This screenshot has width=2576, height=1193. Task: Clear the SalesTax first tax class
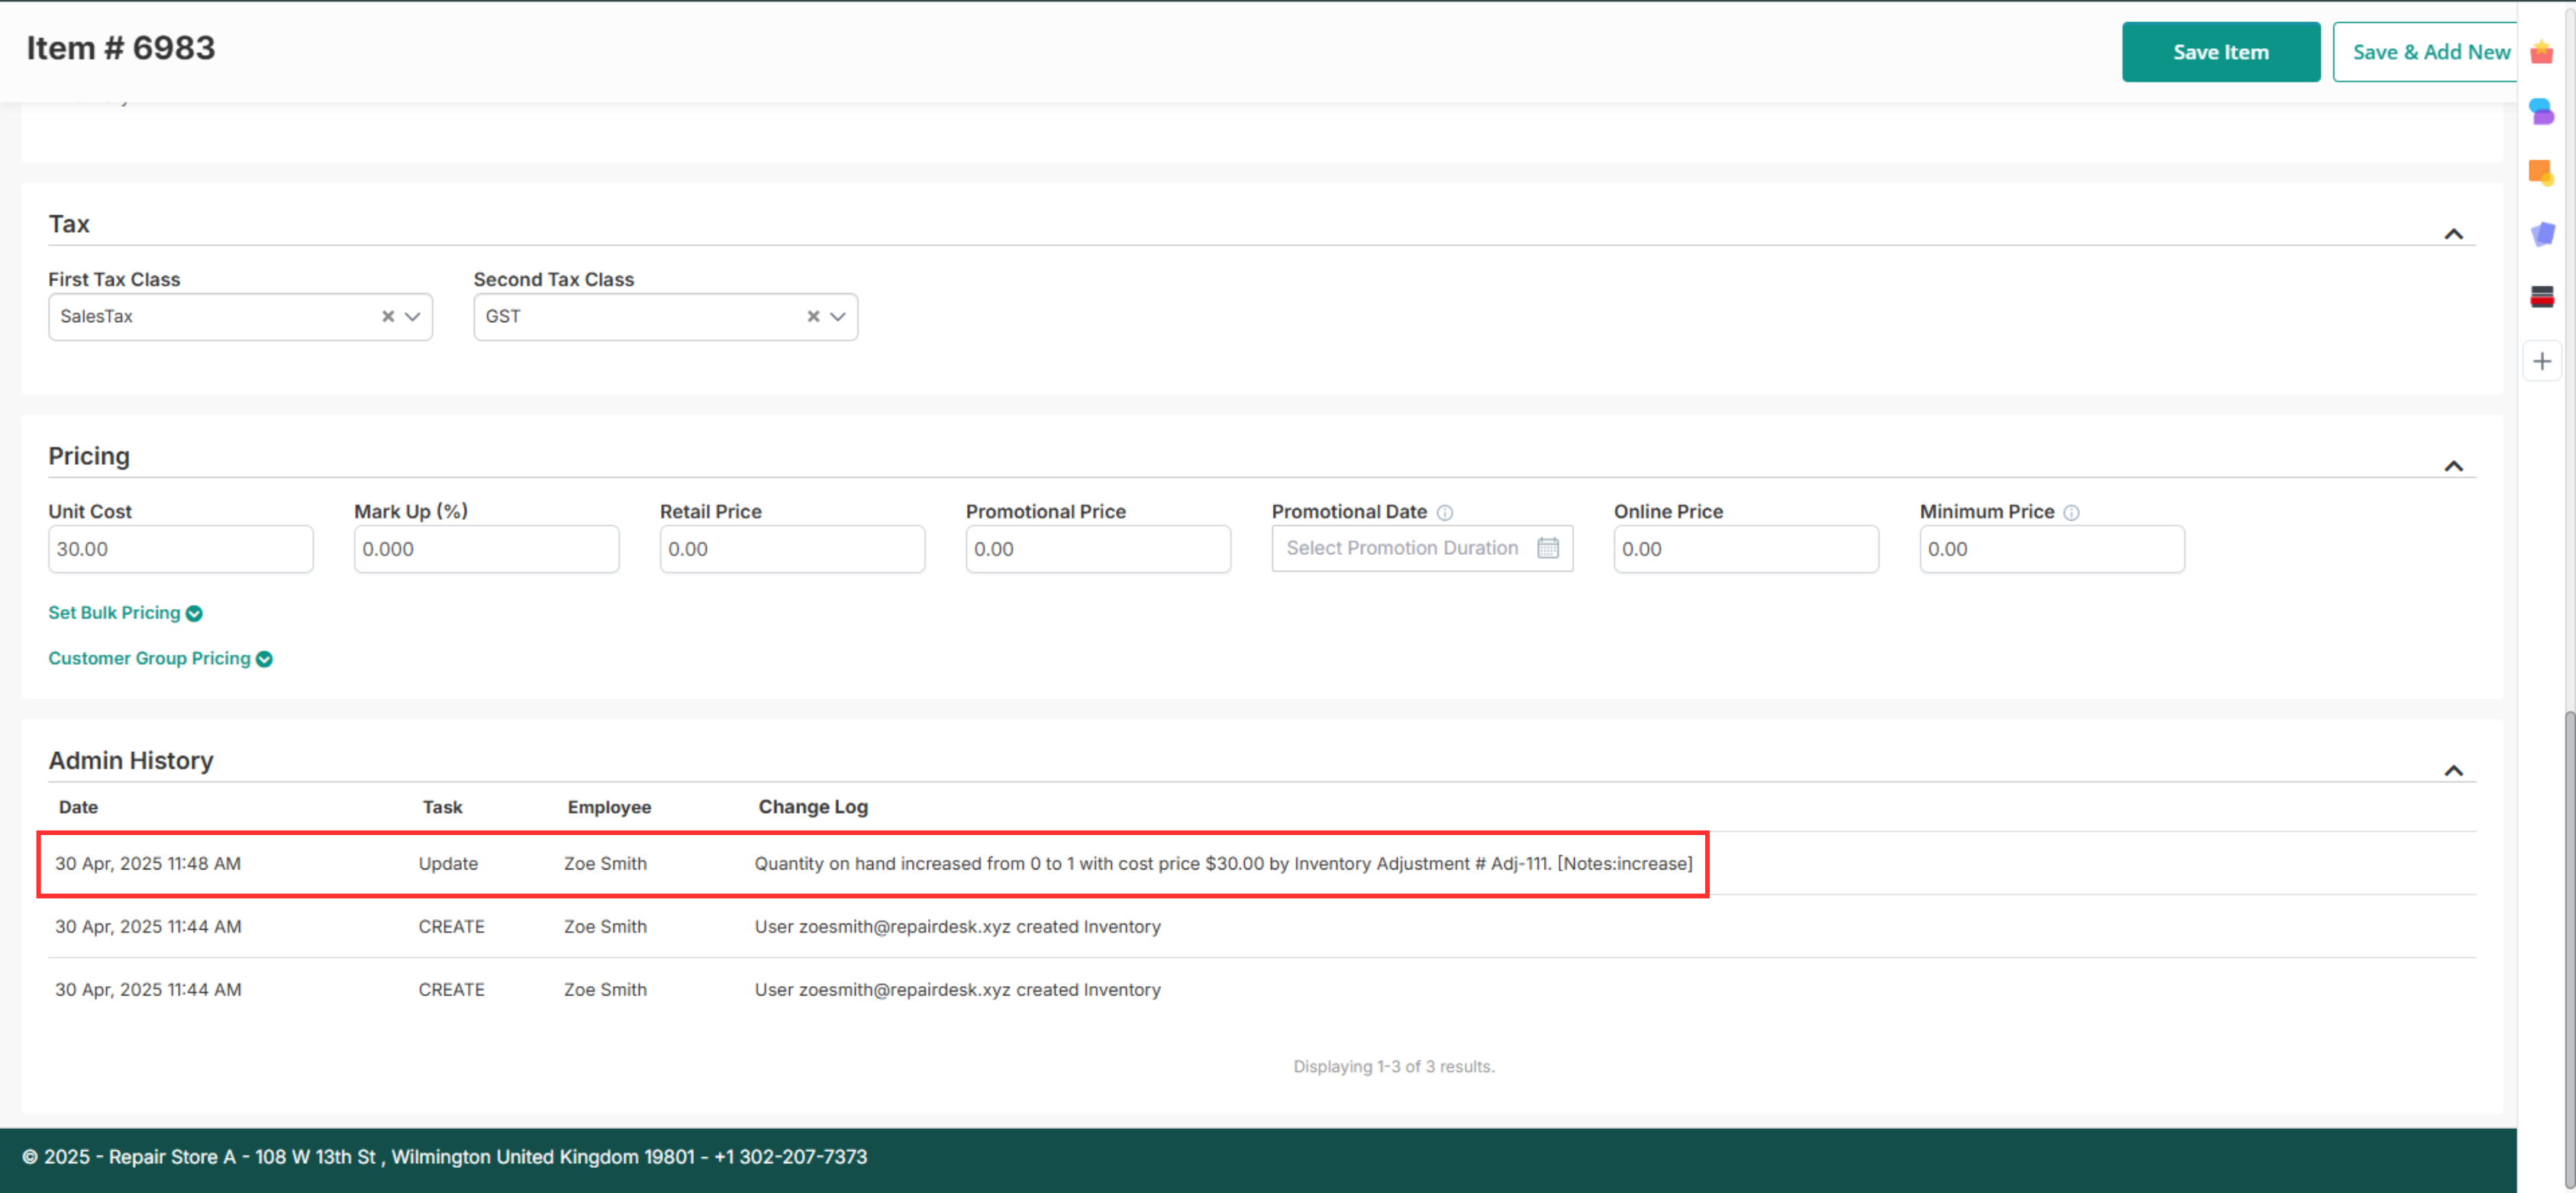pos(388,316)
